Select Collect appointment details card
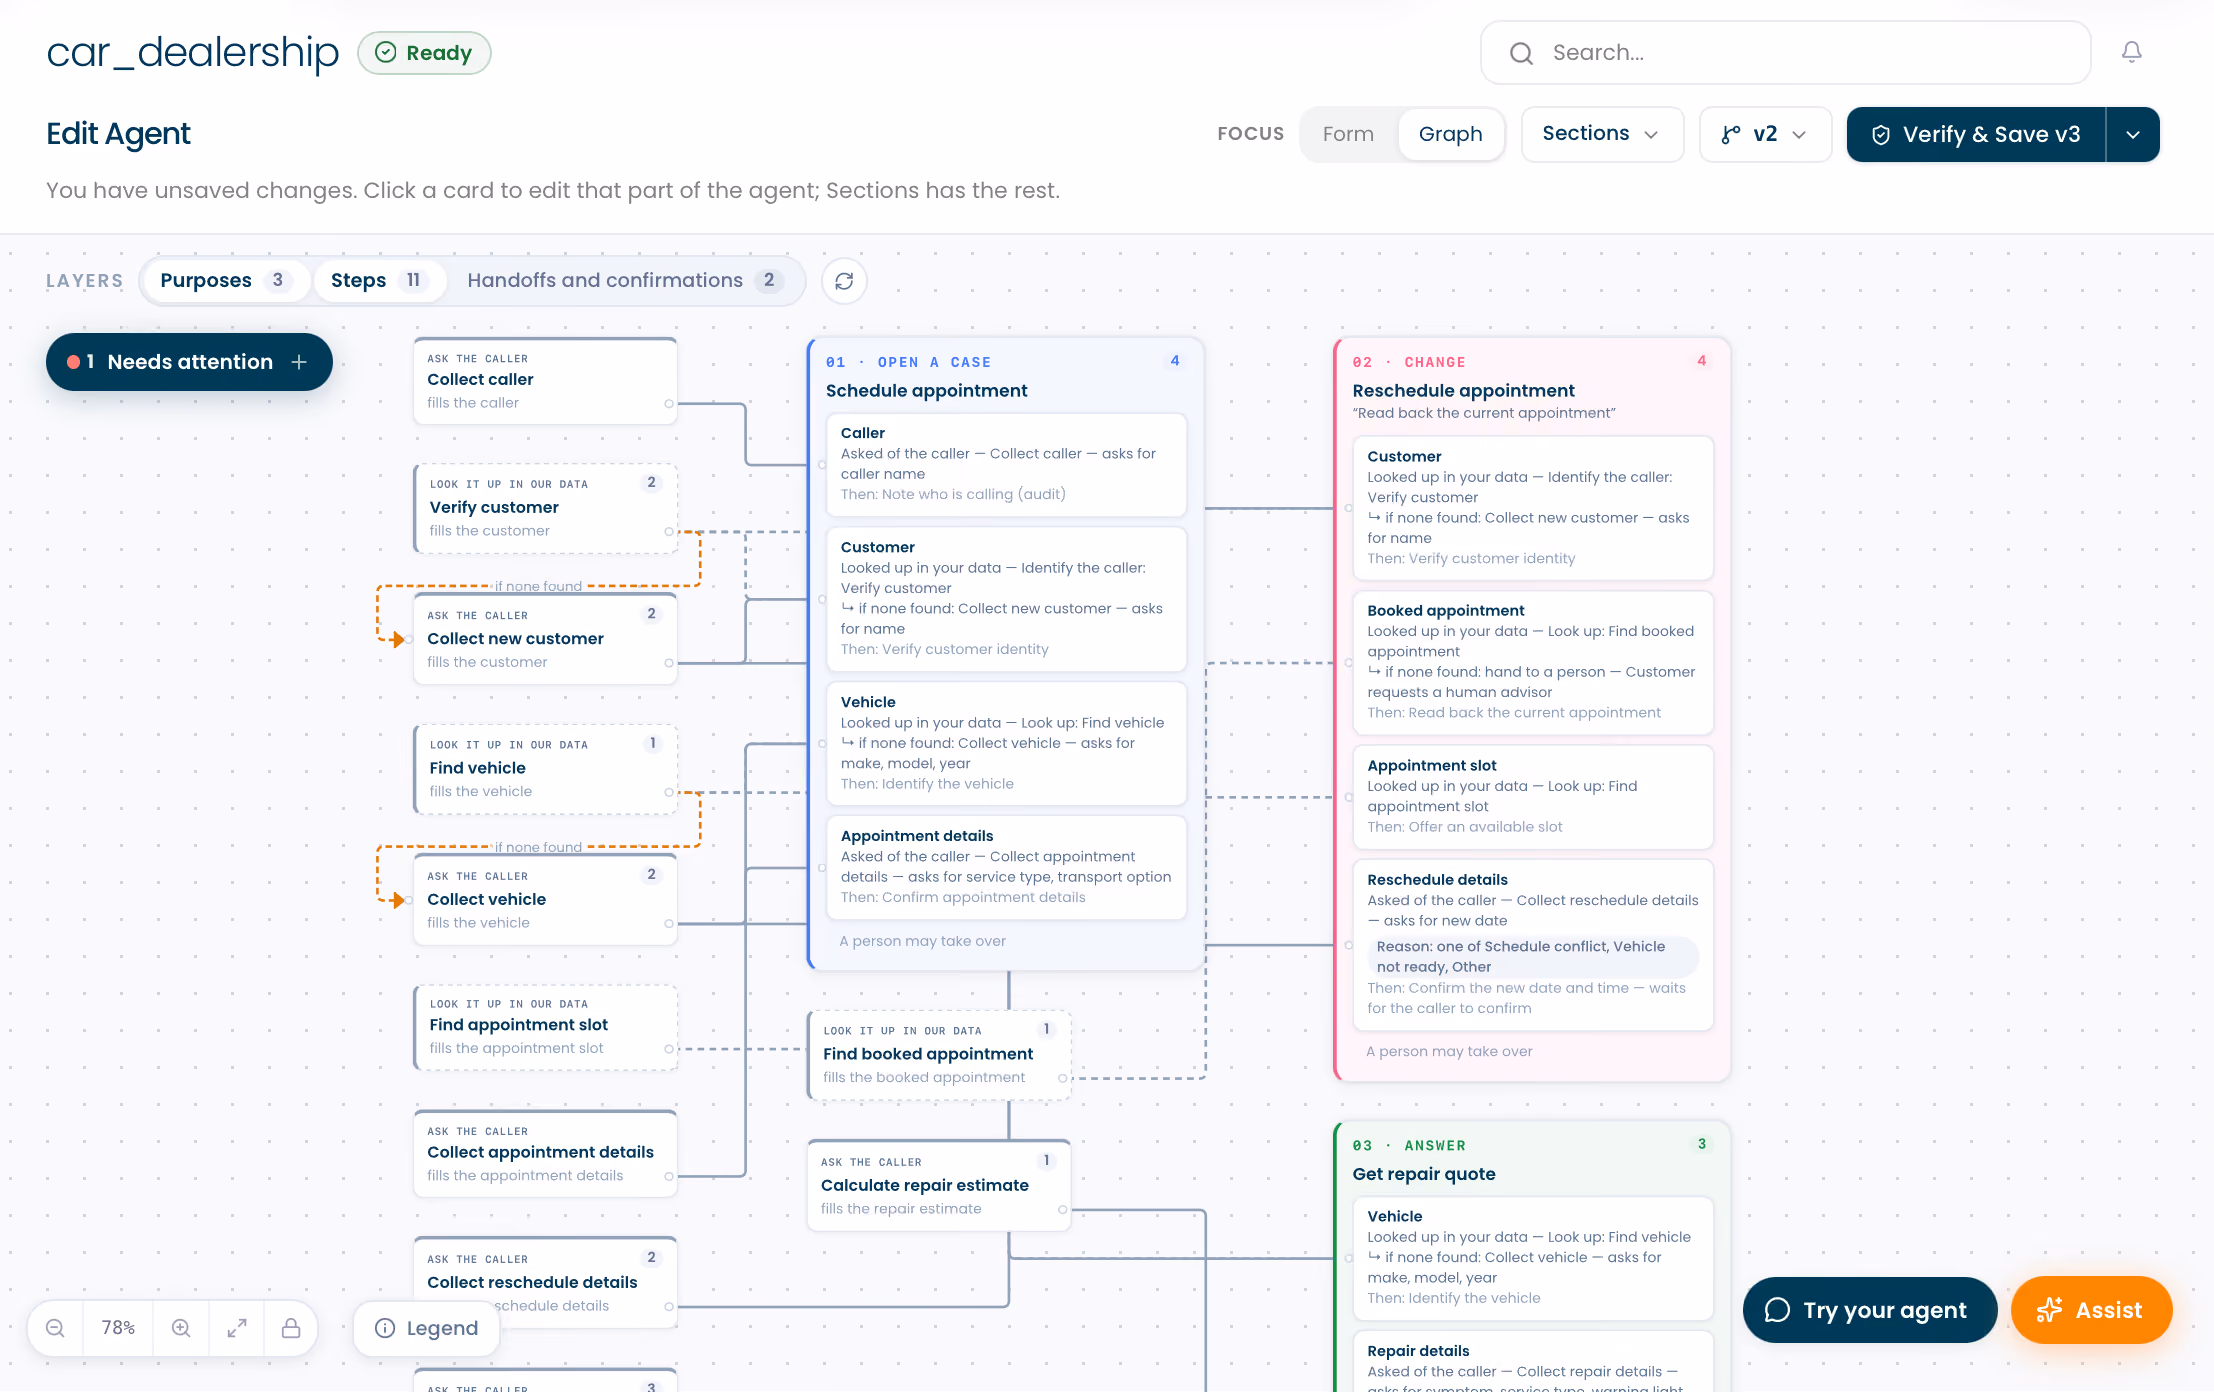 [x=546, y=1154]
